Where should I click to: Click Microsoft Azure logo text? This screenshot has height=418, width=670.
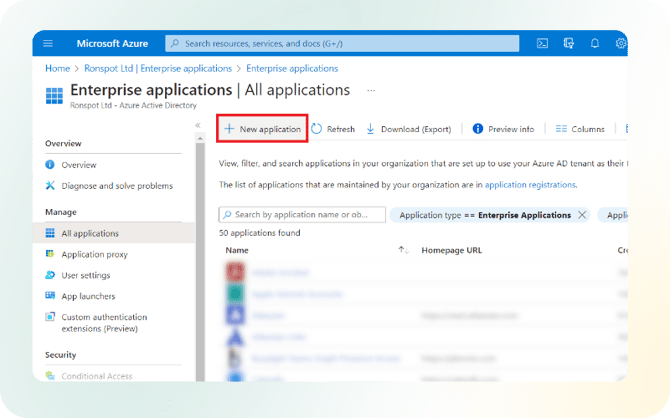tap(112, 43)
